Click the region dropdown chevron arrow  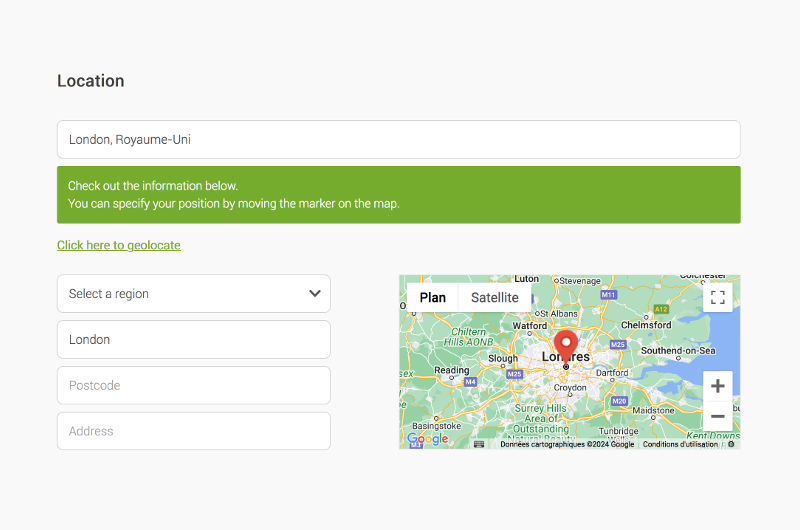[x=315, y=294]
